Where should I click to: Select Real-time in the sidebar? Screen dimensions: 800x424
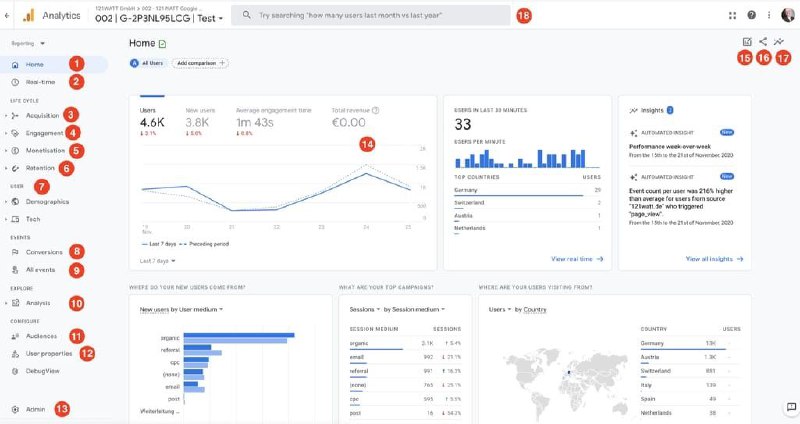39,82
